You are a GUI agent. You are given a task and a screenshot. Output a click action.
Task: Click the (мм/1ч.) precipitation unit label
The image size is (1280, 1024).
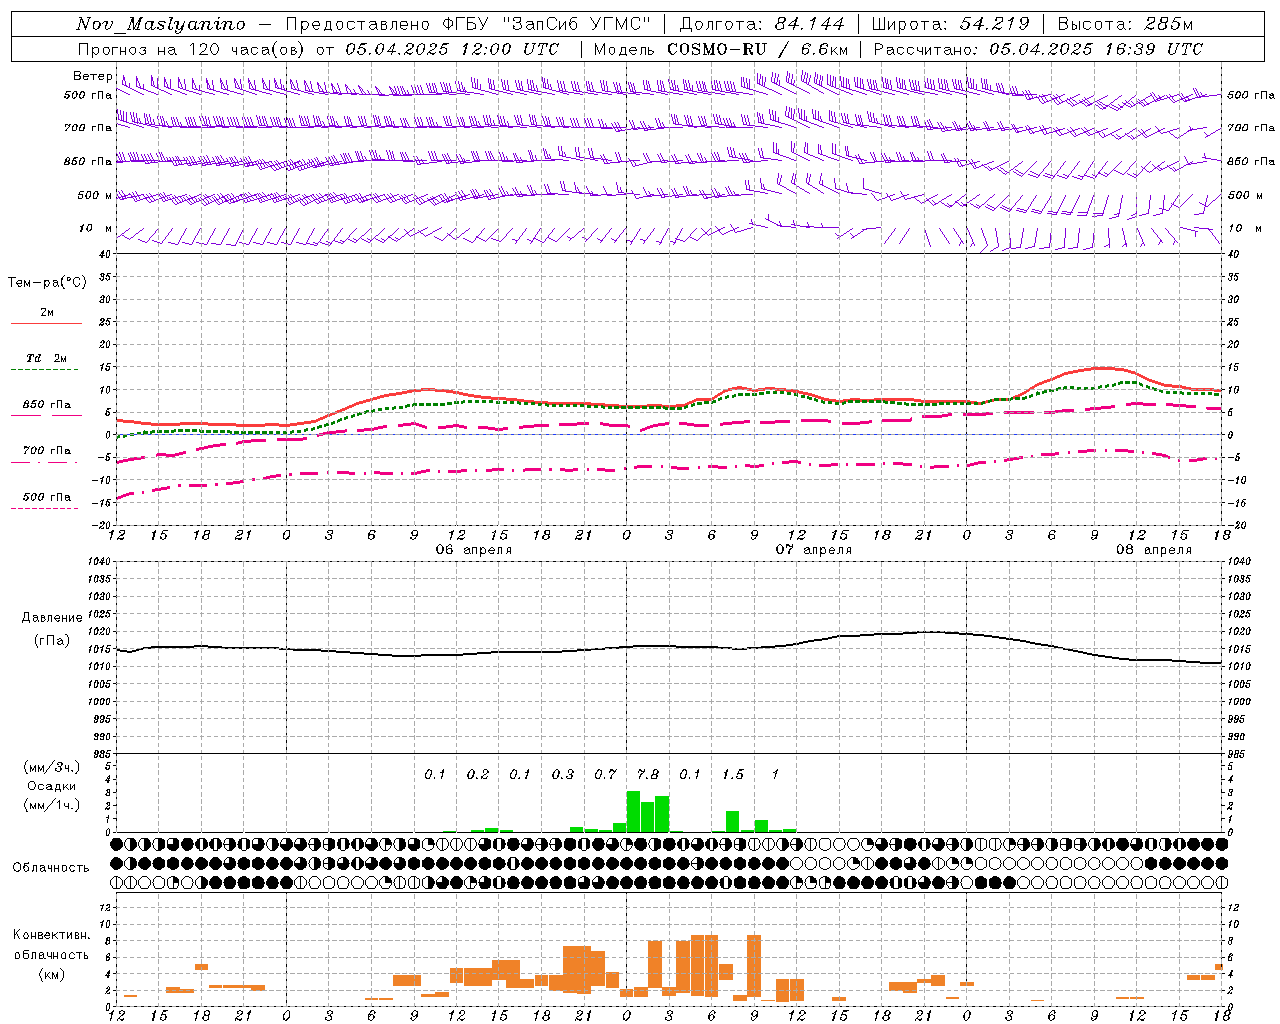tap(52, 806)
